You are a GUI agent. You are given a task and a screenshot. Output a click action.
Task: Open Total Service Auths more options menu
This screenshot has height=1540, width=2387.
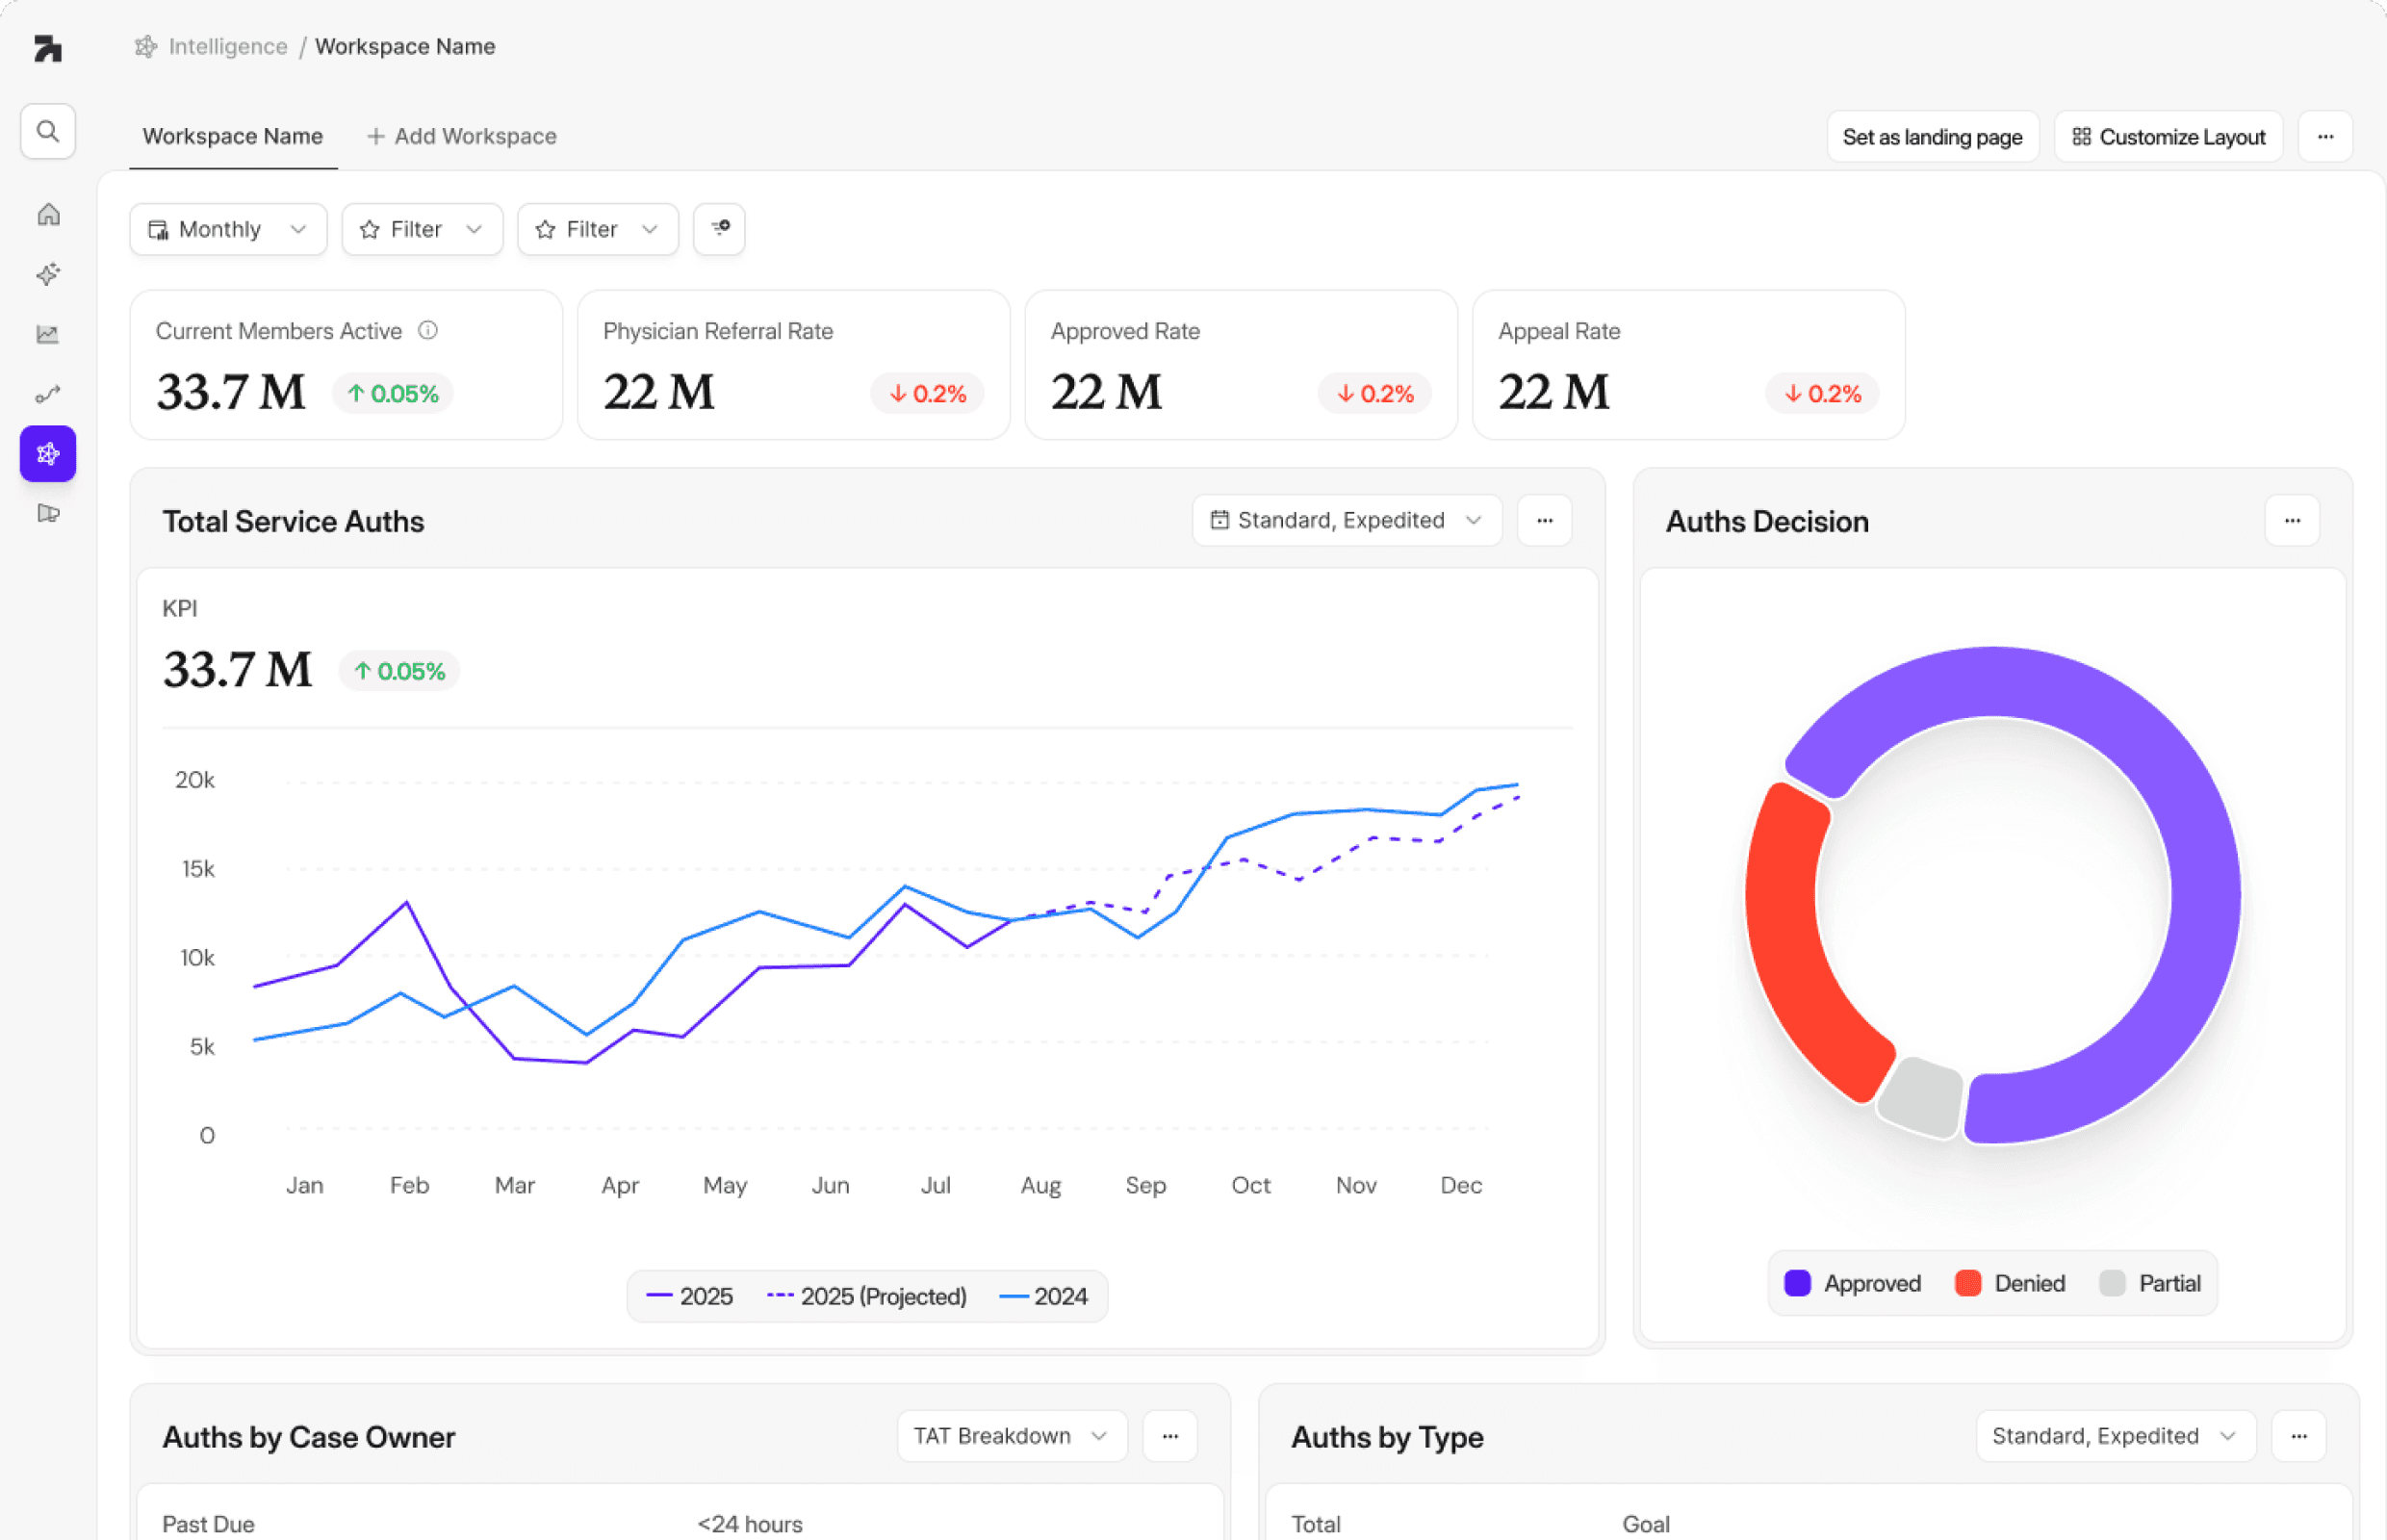pyautogui.click(x=1544, y=521)
